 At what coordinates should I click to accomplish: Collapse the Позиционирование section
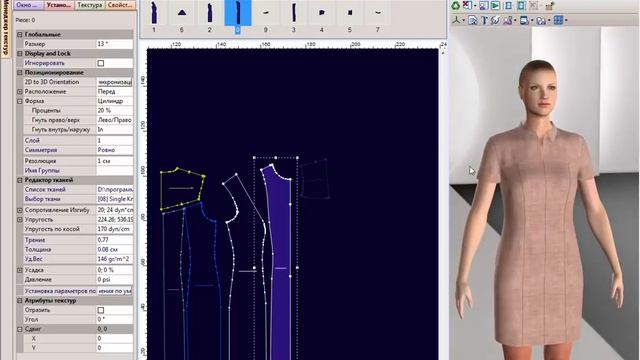[20, 73]
